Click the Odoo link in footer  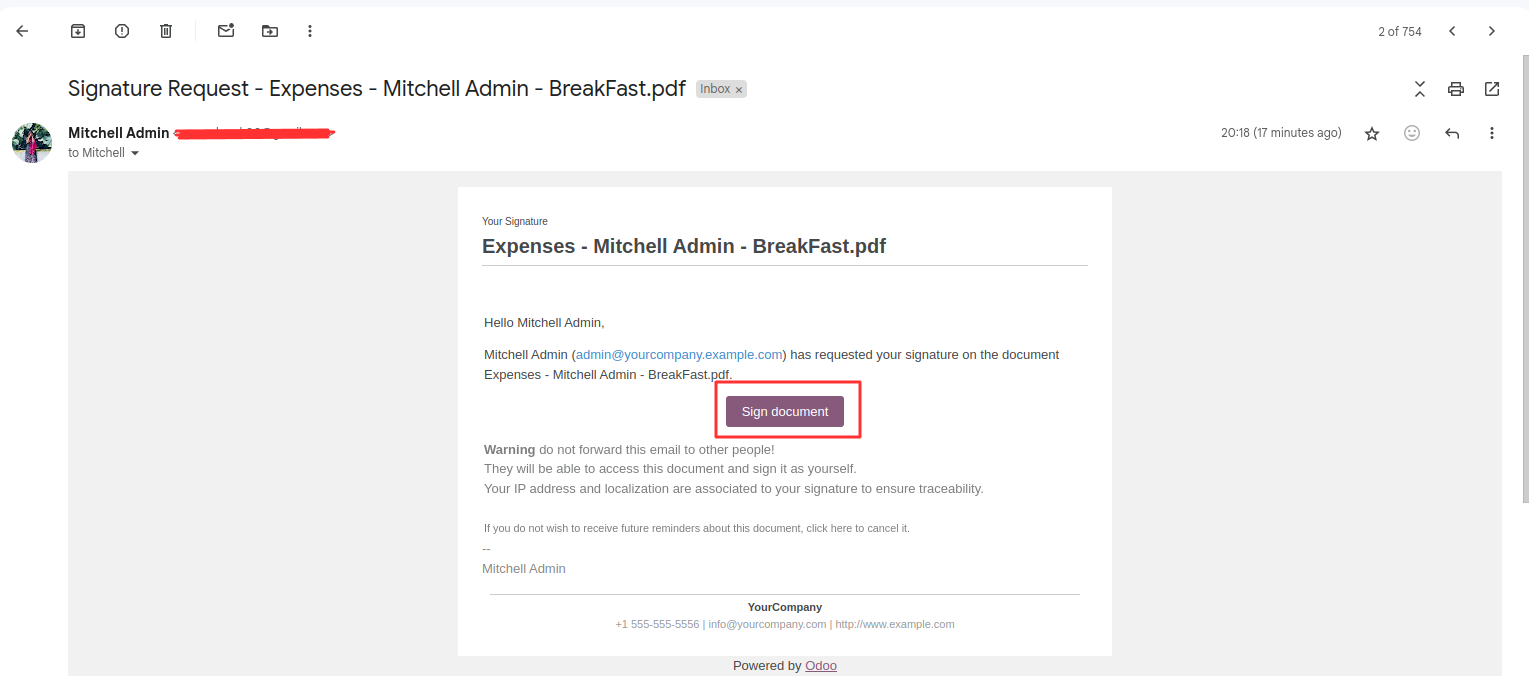[821, 666]
